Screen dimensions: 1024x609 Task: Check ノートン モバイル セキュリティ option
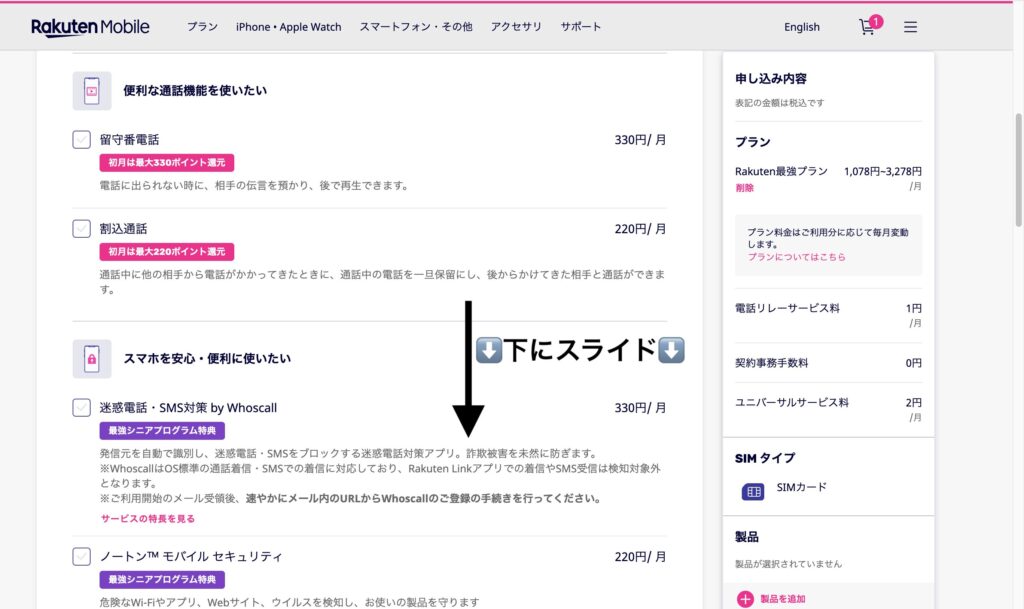coord(82,556)
